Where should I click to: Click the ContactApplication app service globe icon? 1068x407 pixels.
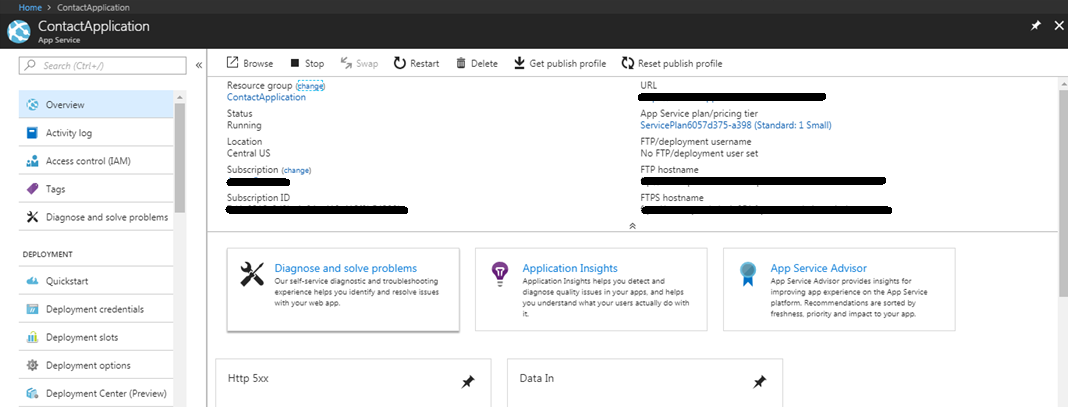coord(19,32)
